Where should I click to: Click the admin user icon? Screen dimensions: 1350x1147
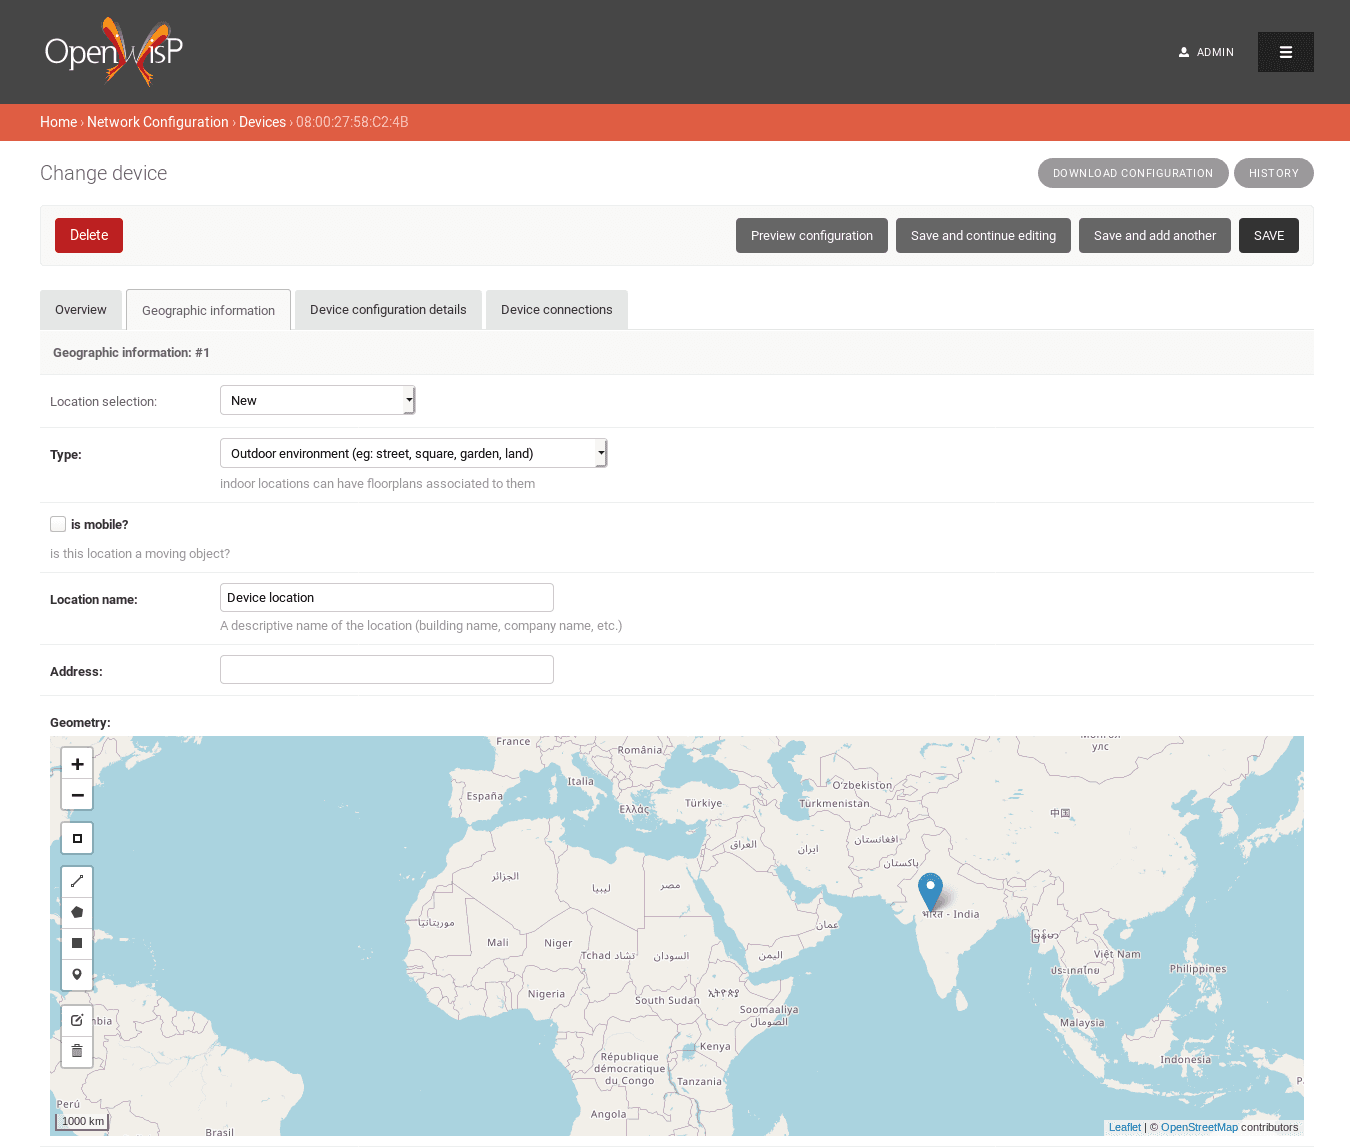click(1184, 52)
